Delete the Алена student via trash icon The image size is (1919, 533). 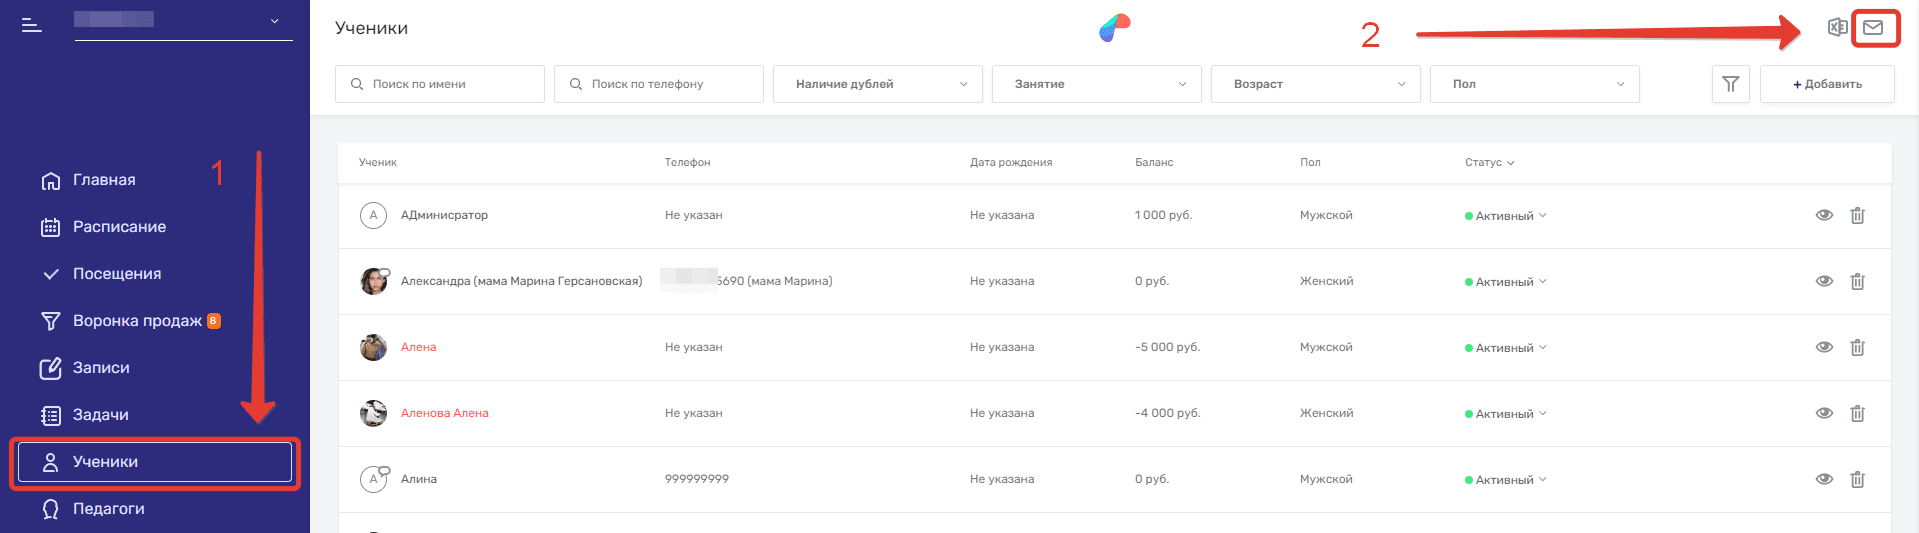point(1857,347)
